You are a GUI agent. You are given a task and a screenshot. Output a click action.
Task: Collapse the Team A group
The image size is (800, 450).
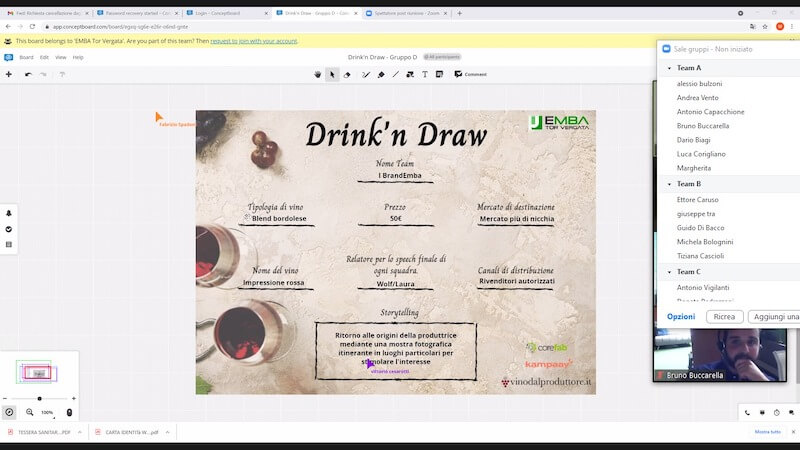[x=669, y=68]
